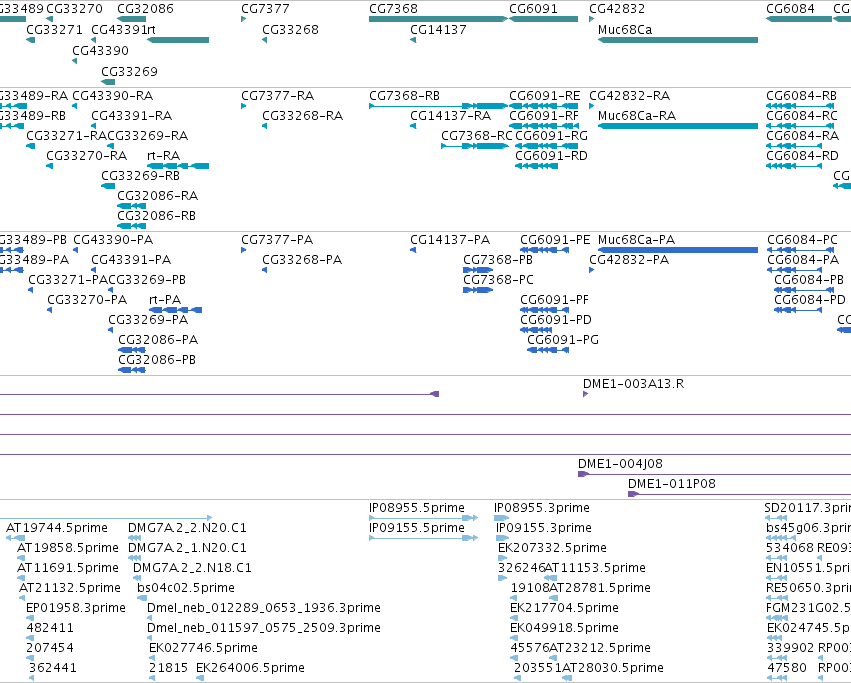Screen dimensions: 851x683
Task: Select the Muc68Ca-PA protein bar
Action: coord(678,250)
